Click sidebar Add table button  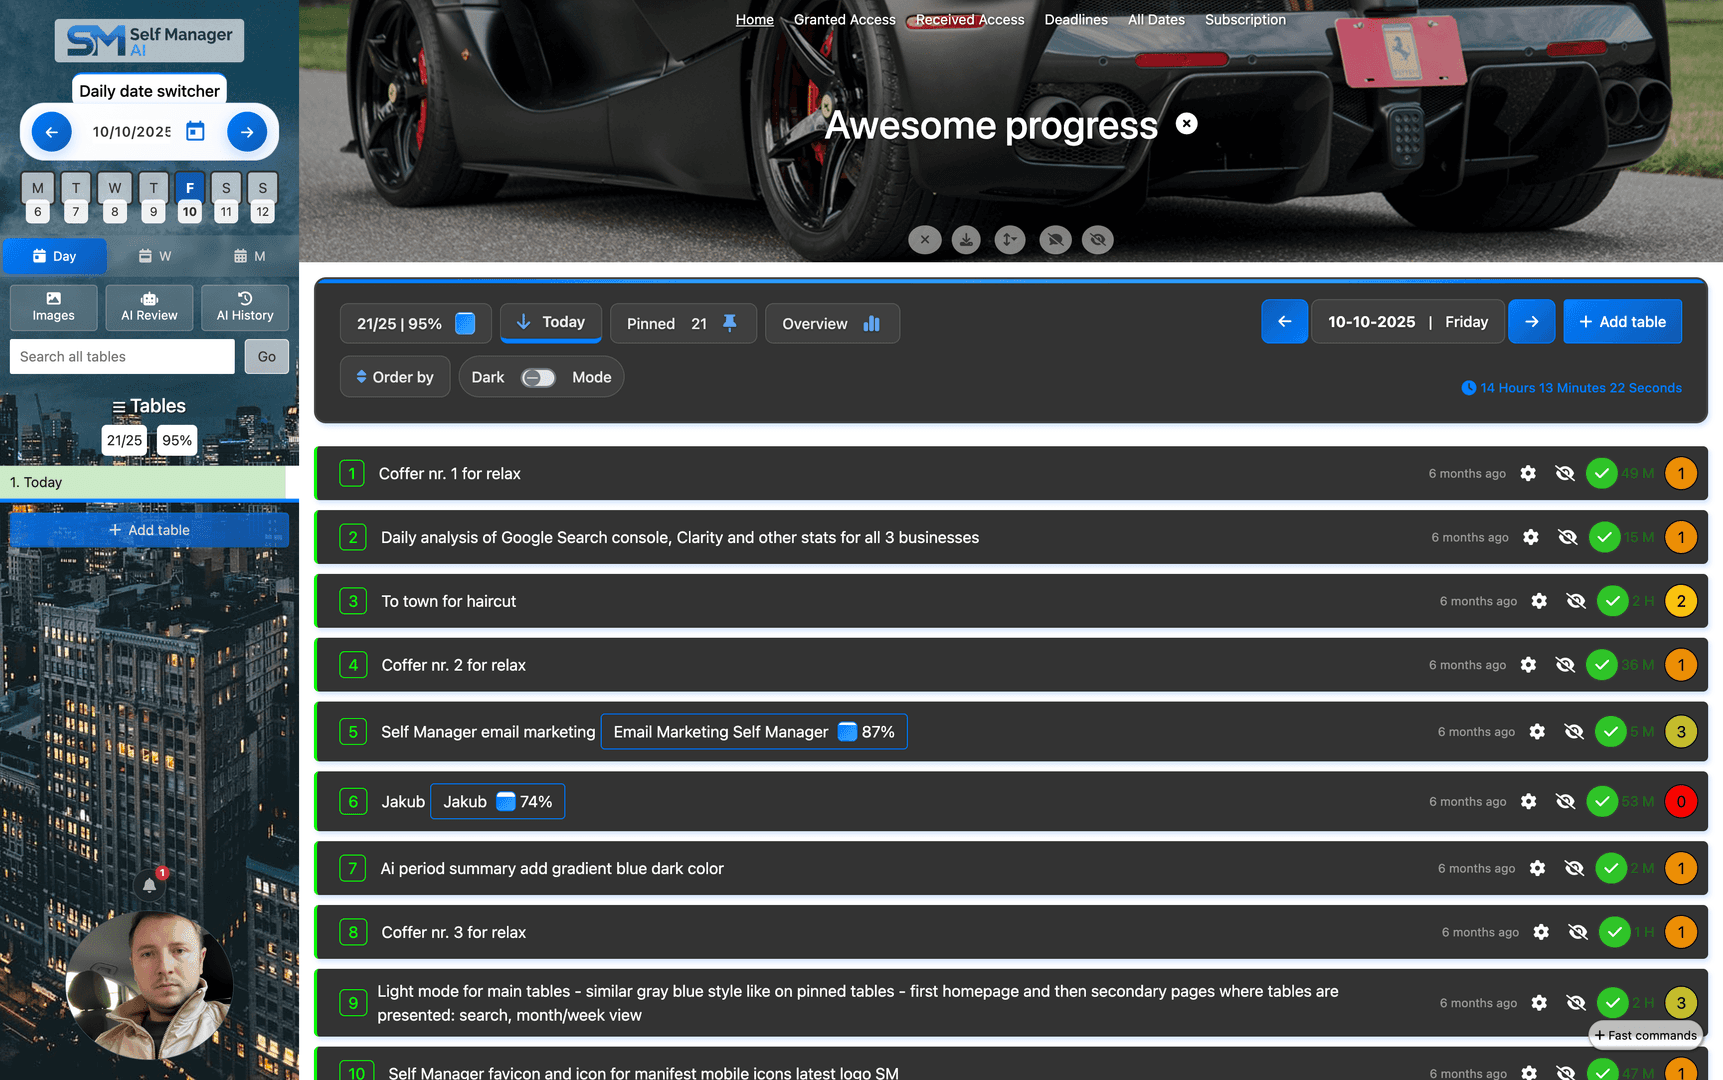149,530
